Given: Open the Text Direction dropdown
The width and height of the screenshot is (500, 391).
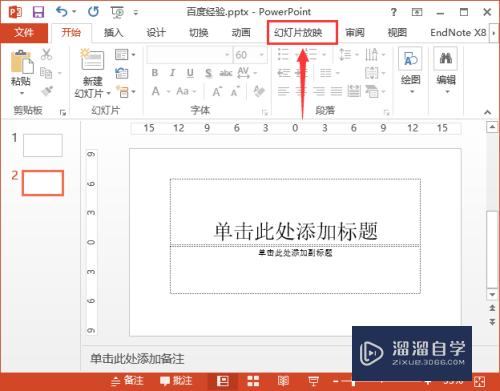Looking at the screenshot, I should tap(375, 54).
